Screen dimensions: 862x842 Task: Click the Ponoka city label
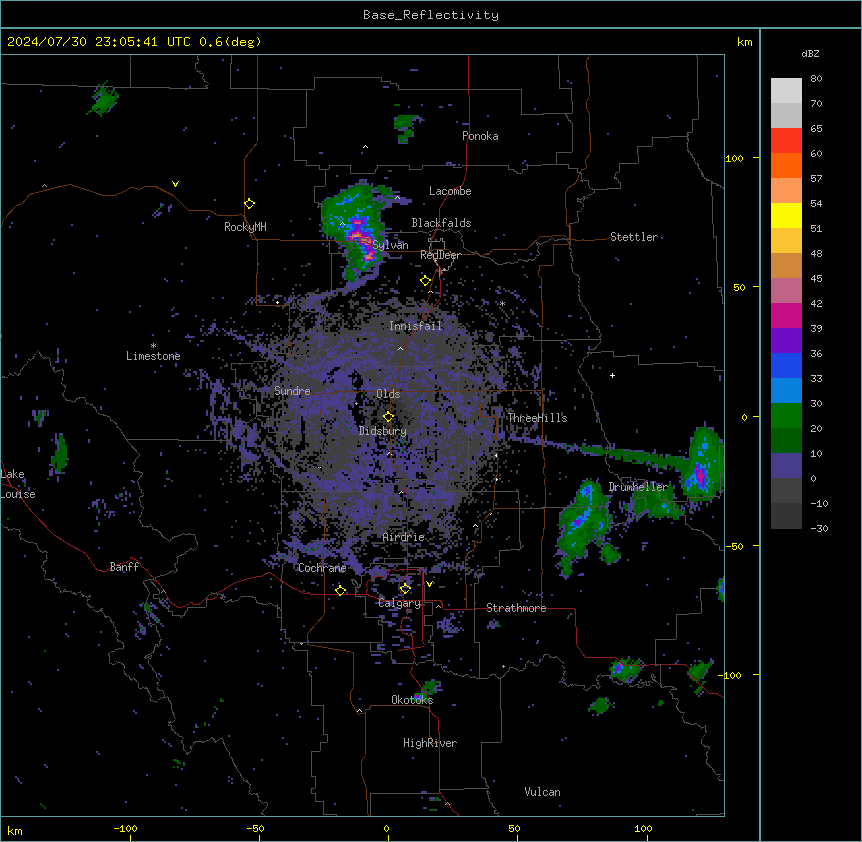[480, 136]
